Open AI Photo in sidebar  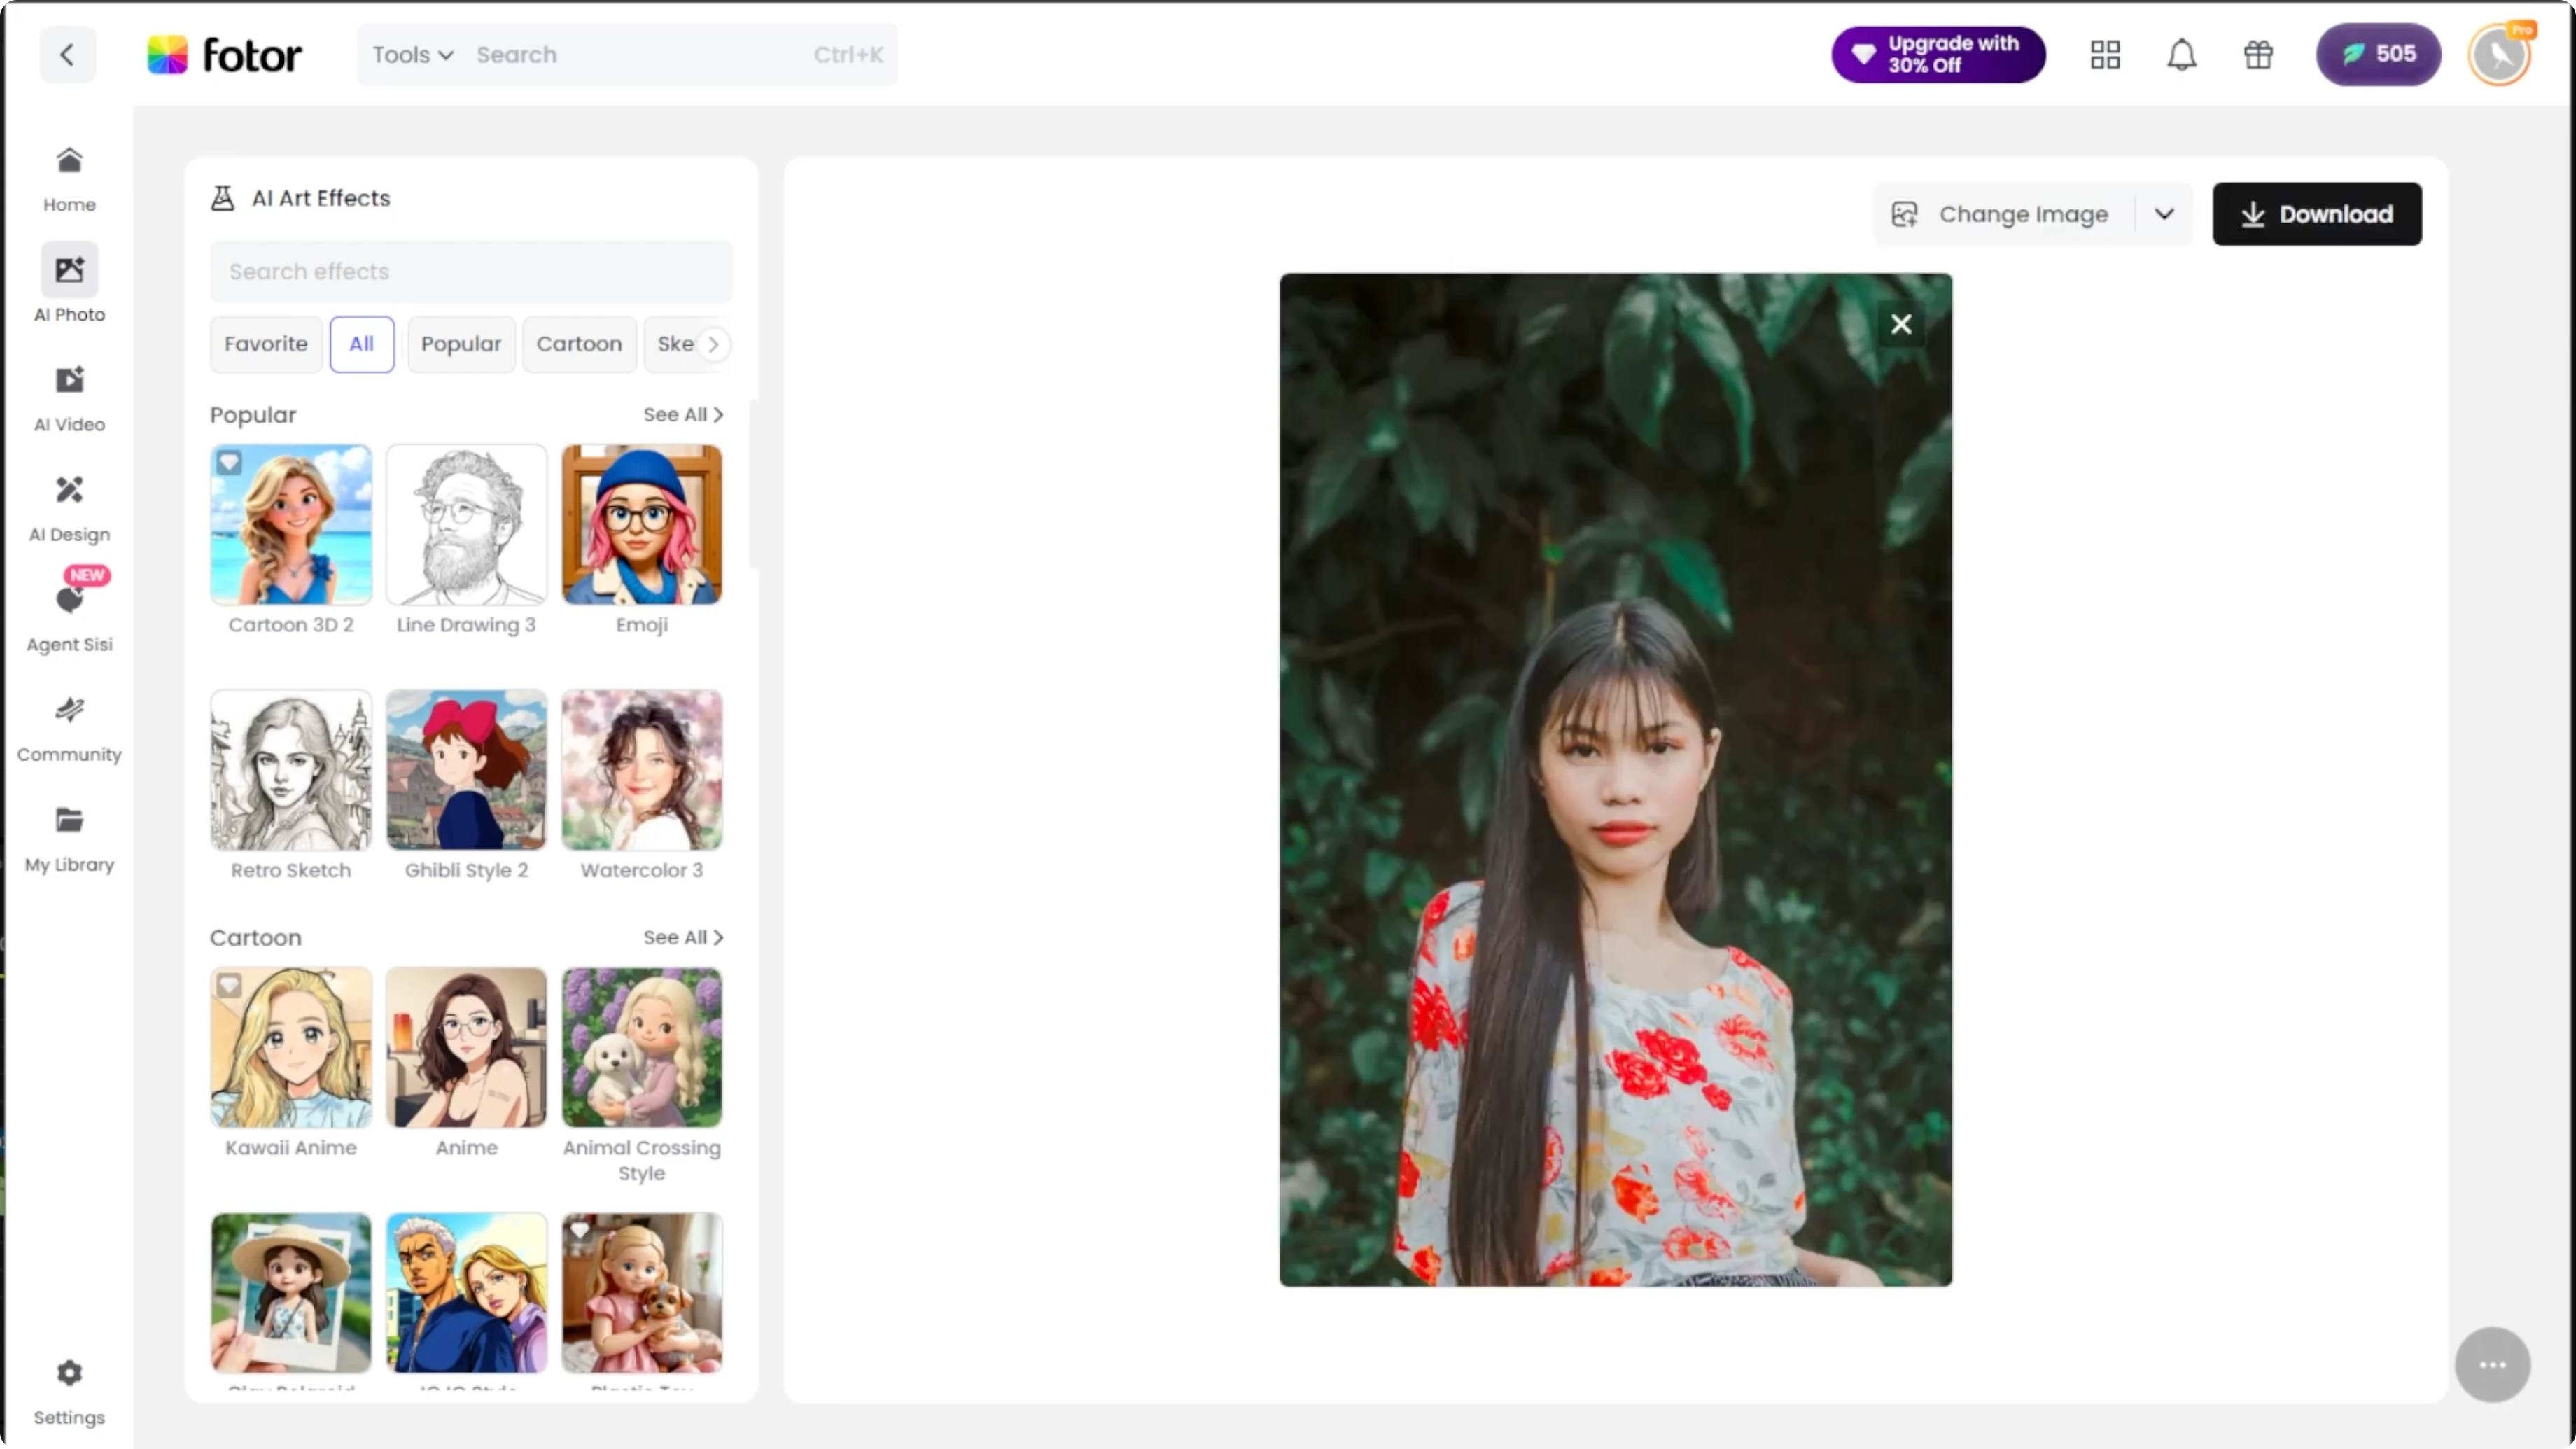69,284
